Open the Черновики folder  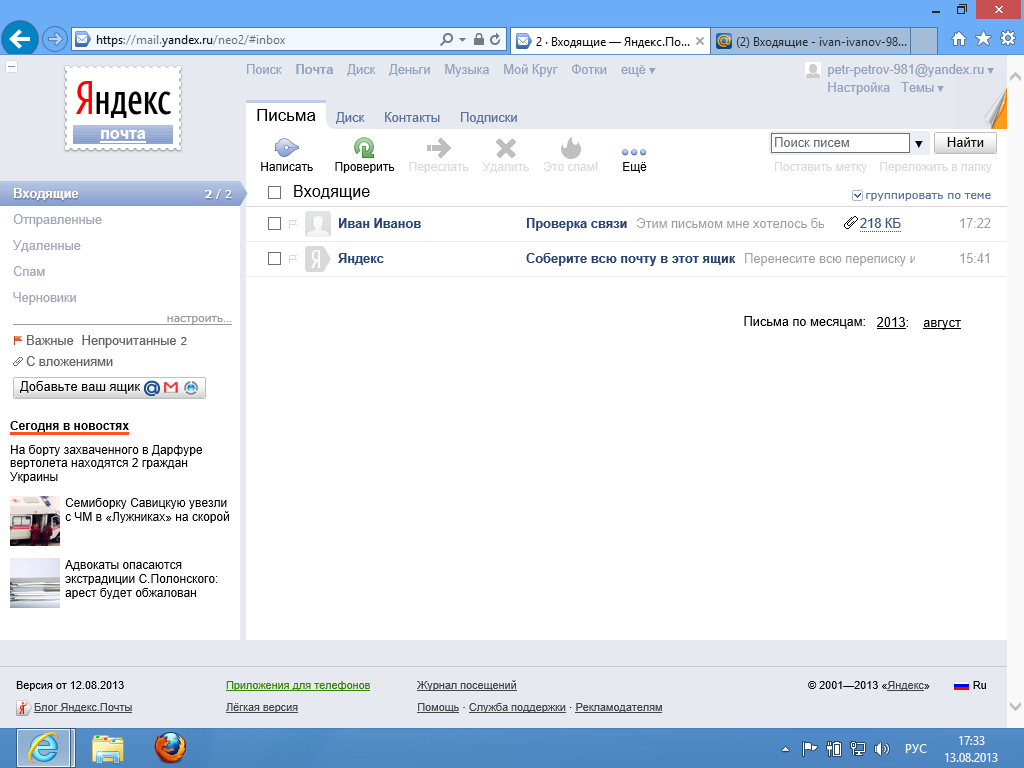pyautogui.click(x=45, y=298)
